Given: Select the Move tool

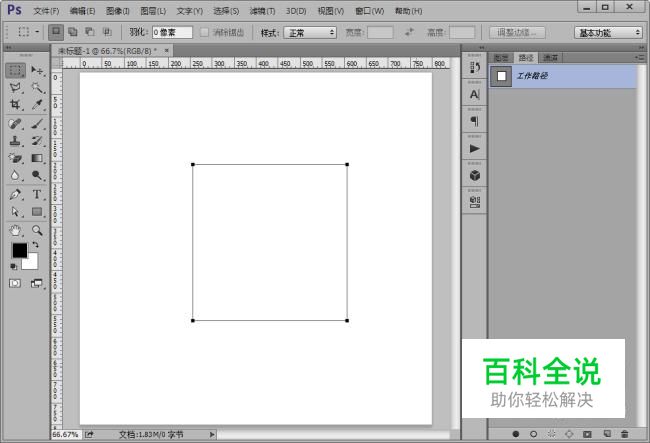Looking at the screenshot, I should [x=37, y=70].
